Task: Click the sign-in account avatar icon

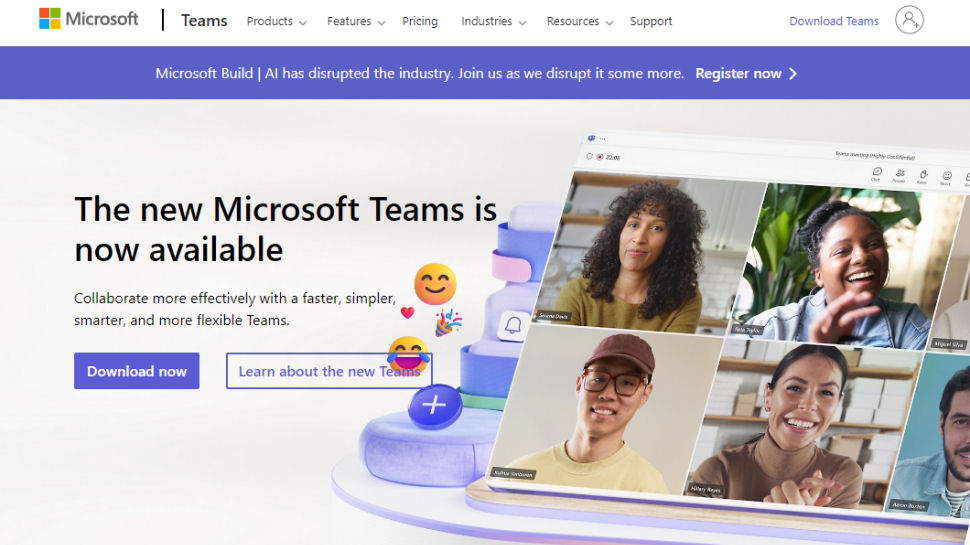Action: [909, 20]
